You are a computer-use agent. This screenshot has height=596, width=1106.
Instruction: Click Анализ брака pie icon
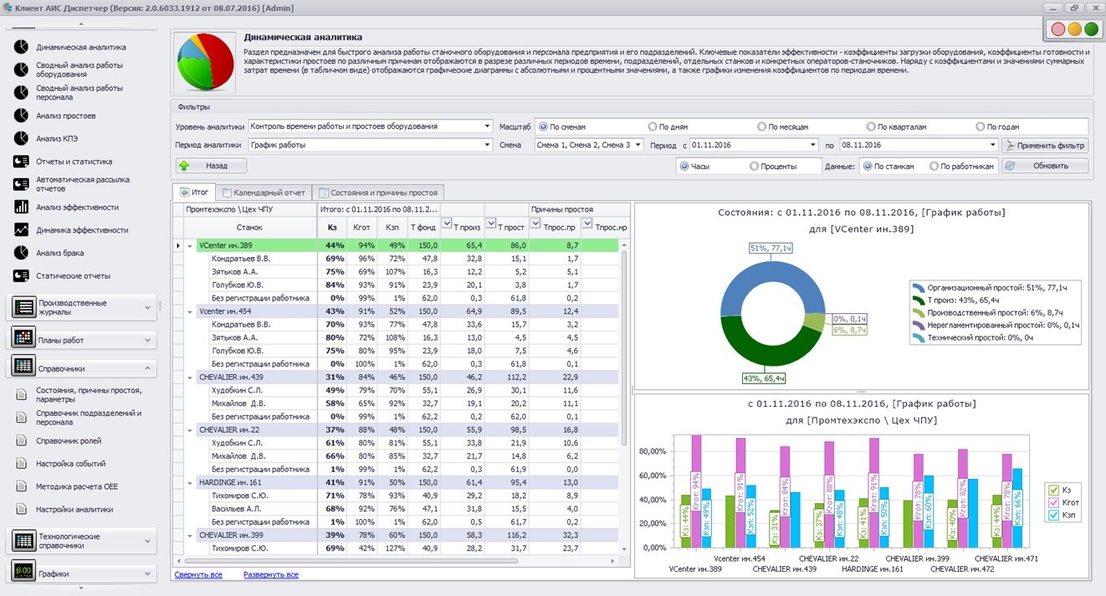pyautogui.click(x=21, y=253)
